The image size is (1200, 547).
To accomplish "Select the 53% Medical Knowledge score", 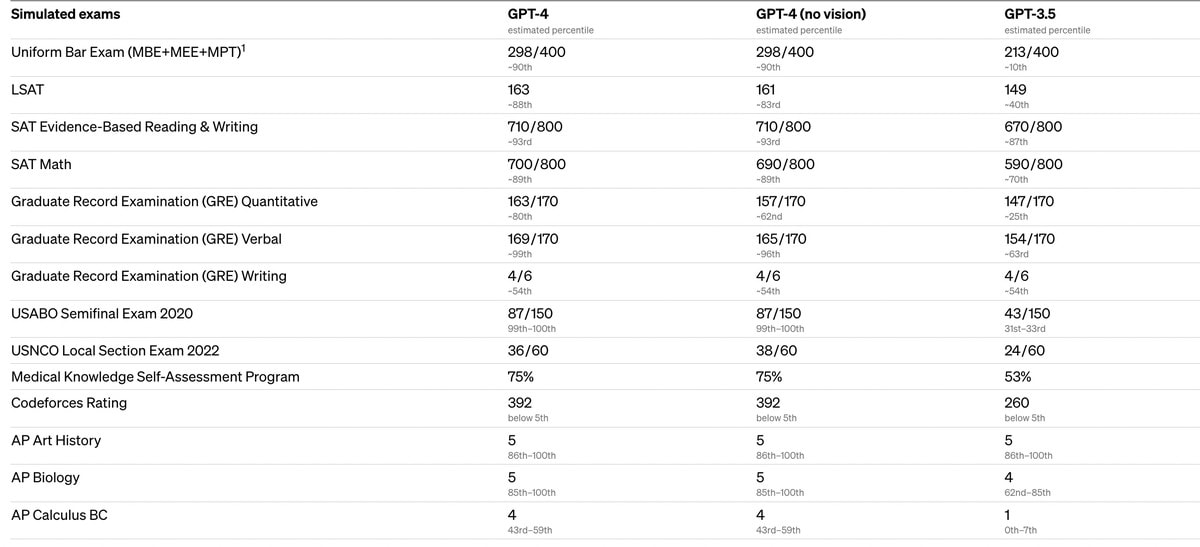I will [x=1017, y=377].
